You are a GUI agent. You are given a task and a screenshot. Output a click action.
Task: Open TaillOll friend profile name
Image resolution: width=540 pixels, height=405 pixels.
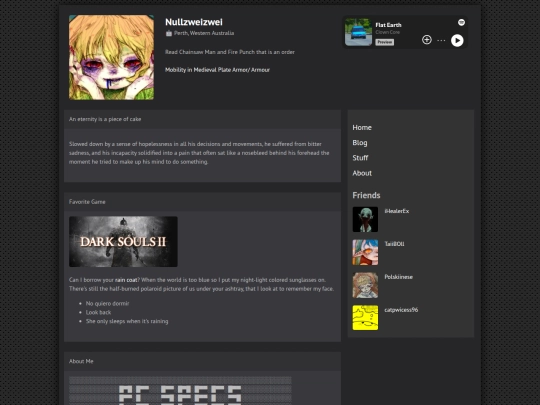394,244
